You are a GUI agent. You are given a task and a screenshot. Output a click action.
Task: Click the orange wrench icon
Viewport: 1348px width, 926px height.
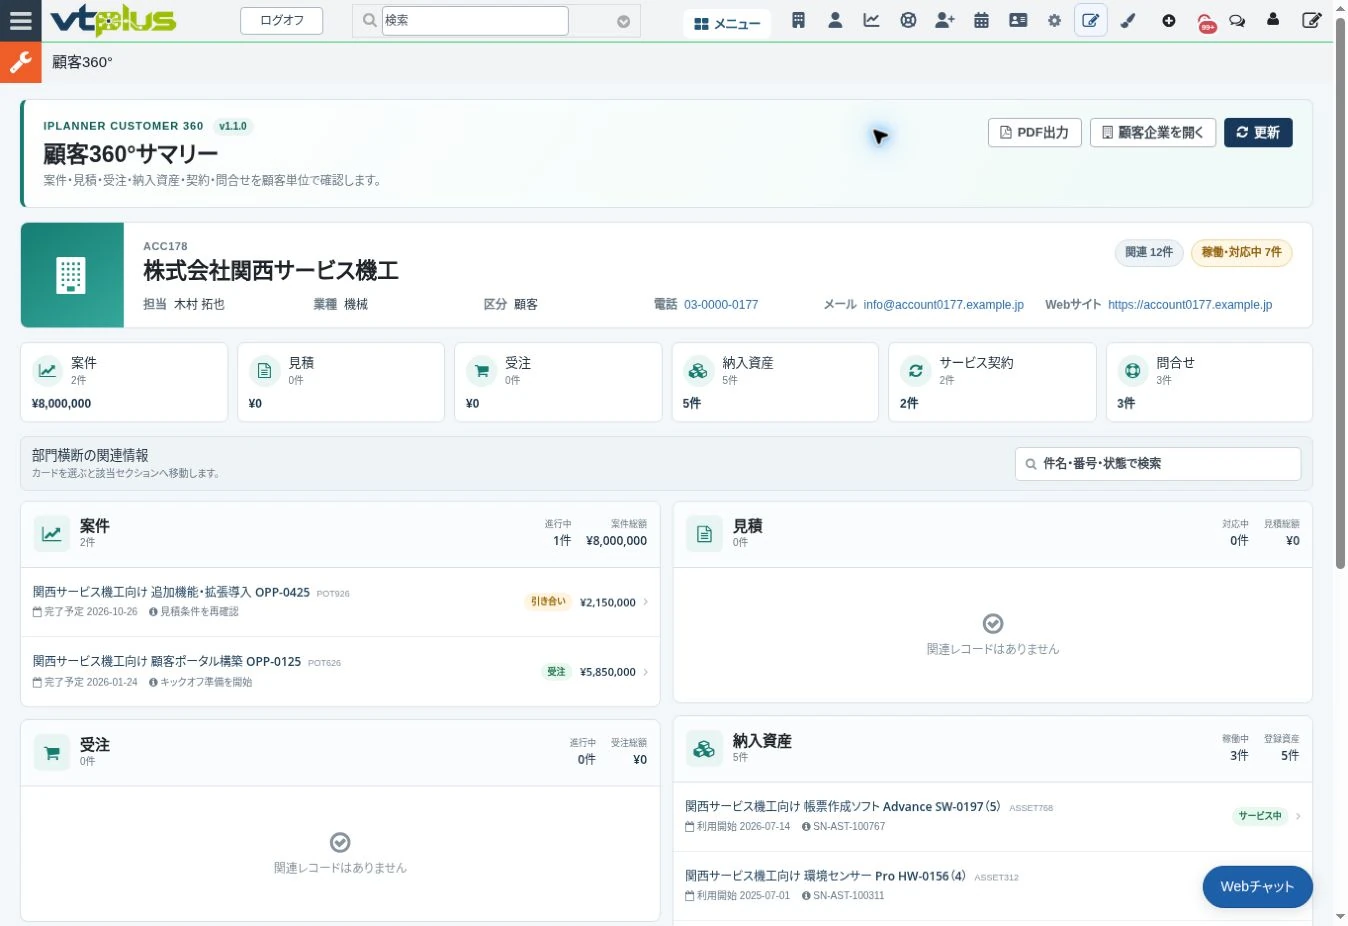point(20,62)
